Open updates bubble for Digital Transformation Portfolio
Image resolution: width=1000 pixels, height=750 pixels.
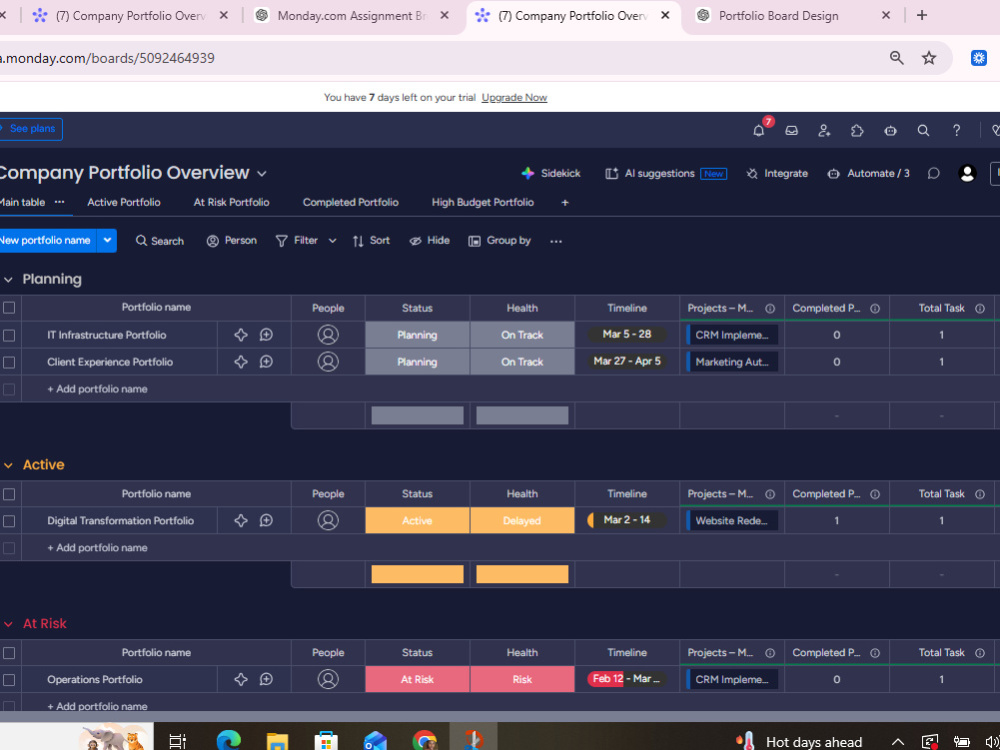267,520
